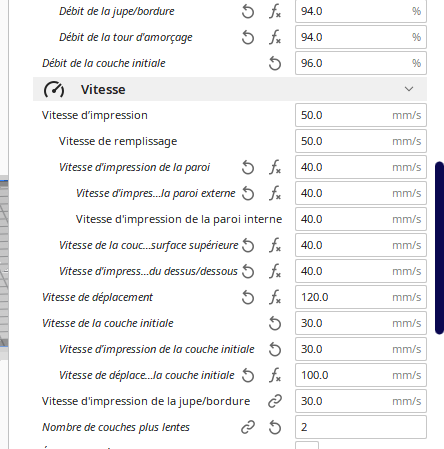
Task: Reset Vitesse d'impression de la paroi
Action: click(x=248, y=167)
